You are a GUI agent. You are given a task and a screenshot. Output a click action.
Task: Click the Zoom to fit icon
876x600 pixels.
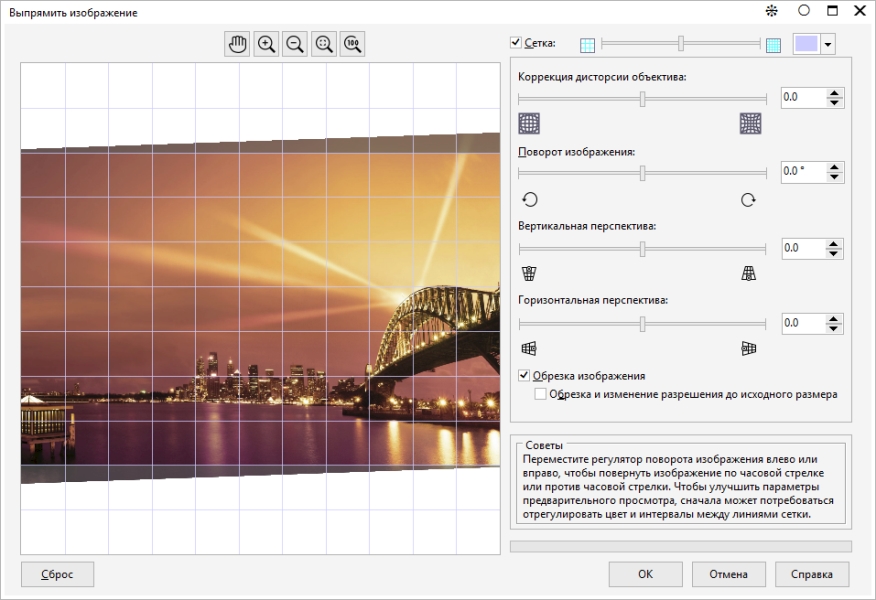click(x=323, y=44)
